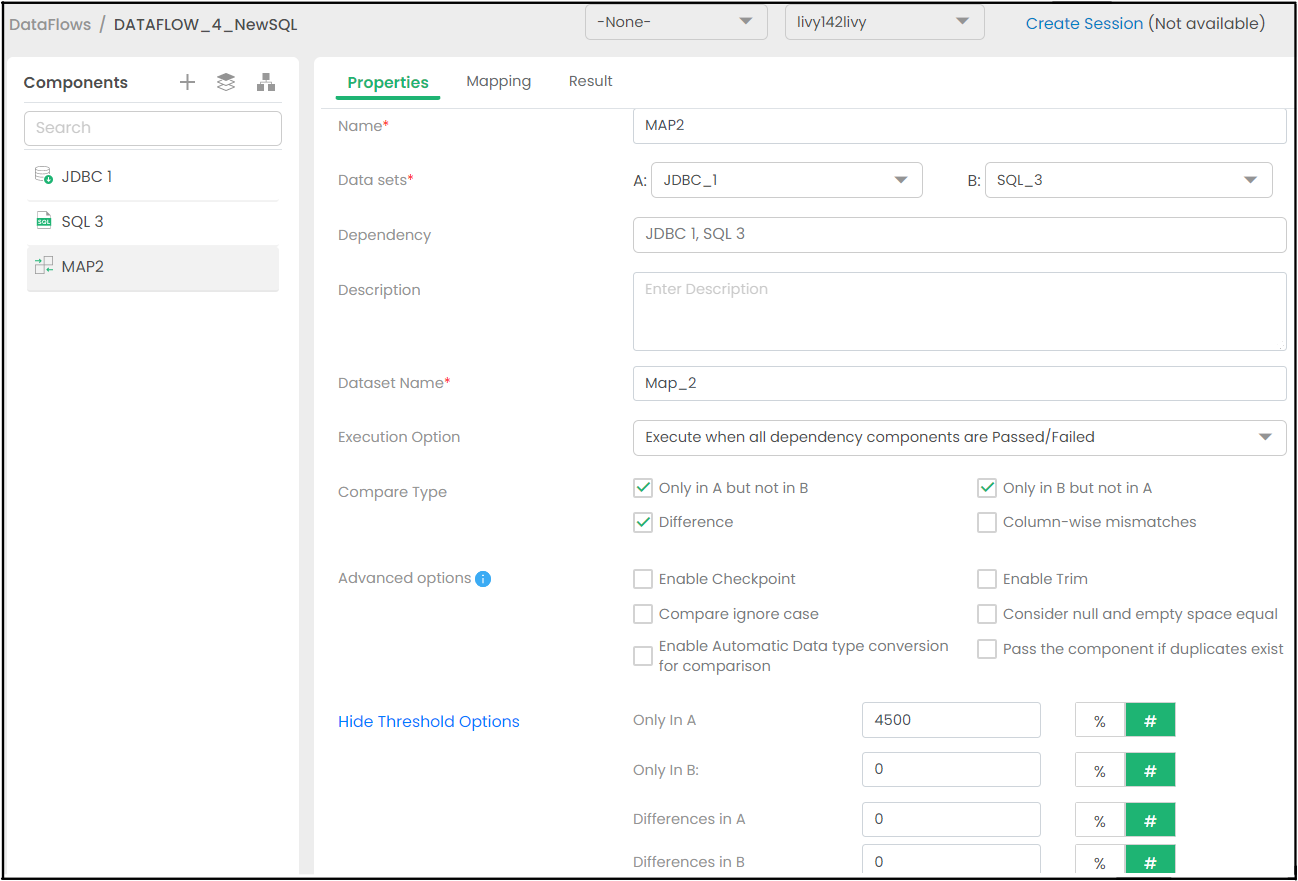Enable the Compare ignore case option
The width and height of the screenshot is (1298, 881).
643,614
